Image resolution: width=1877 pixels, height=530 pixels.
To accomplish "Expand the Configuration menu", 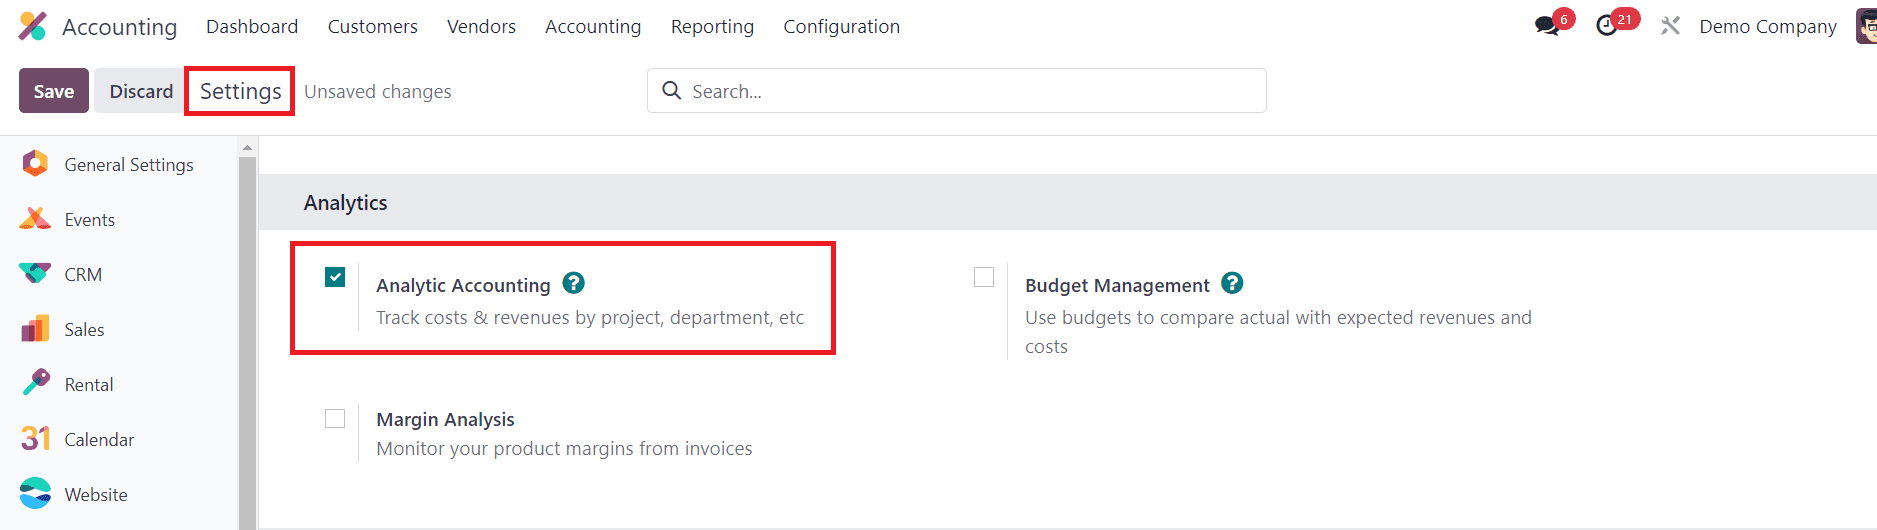I will pos(841,26).
